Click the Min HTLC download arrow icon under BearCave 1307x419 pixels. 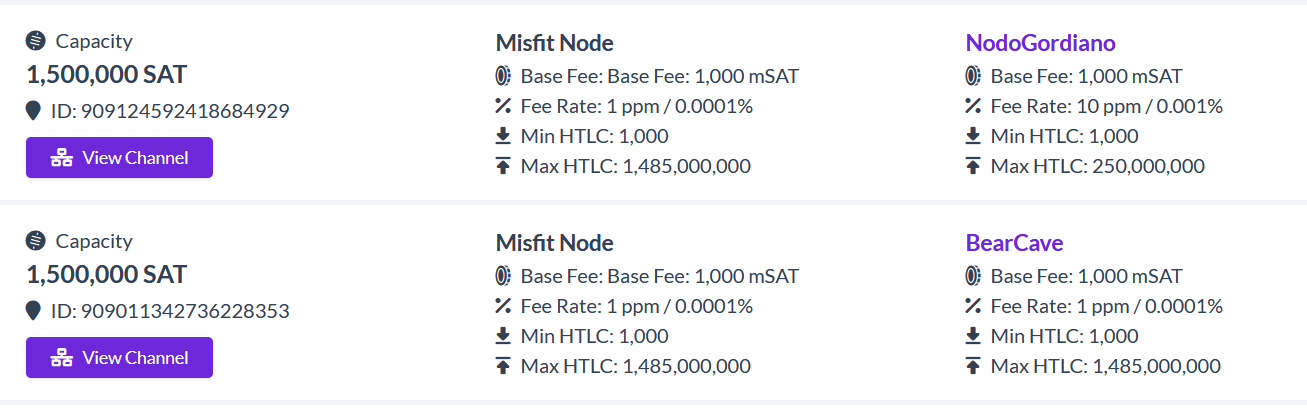point(973,336)
